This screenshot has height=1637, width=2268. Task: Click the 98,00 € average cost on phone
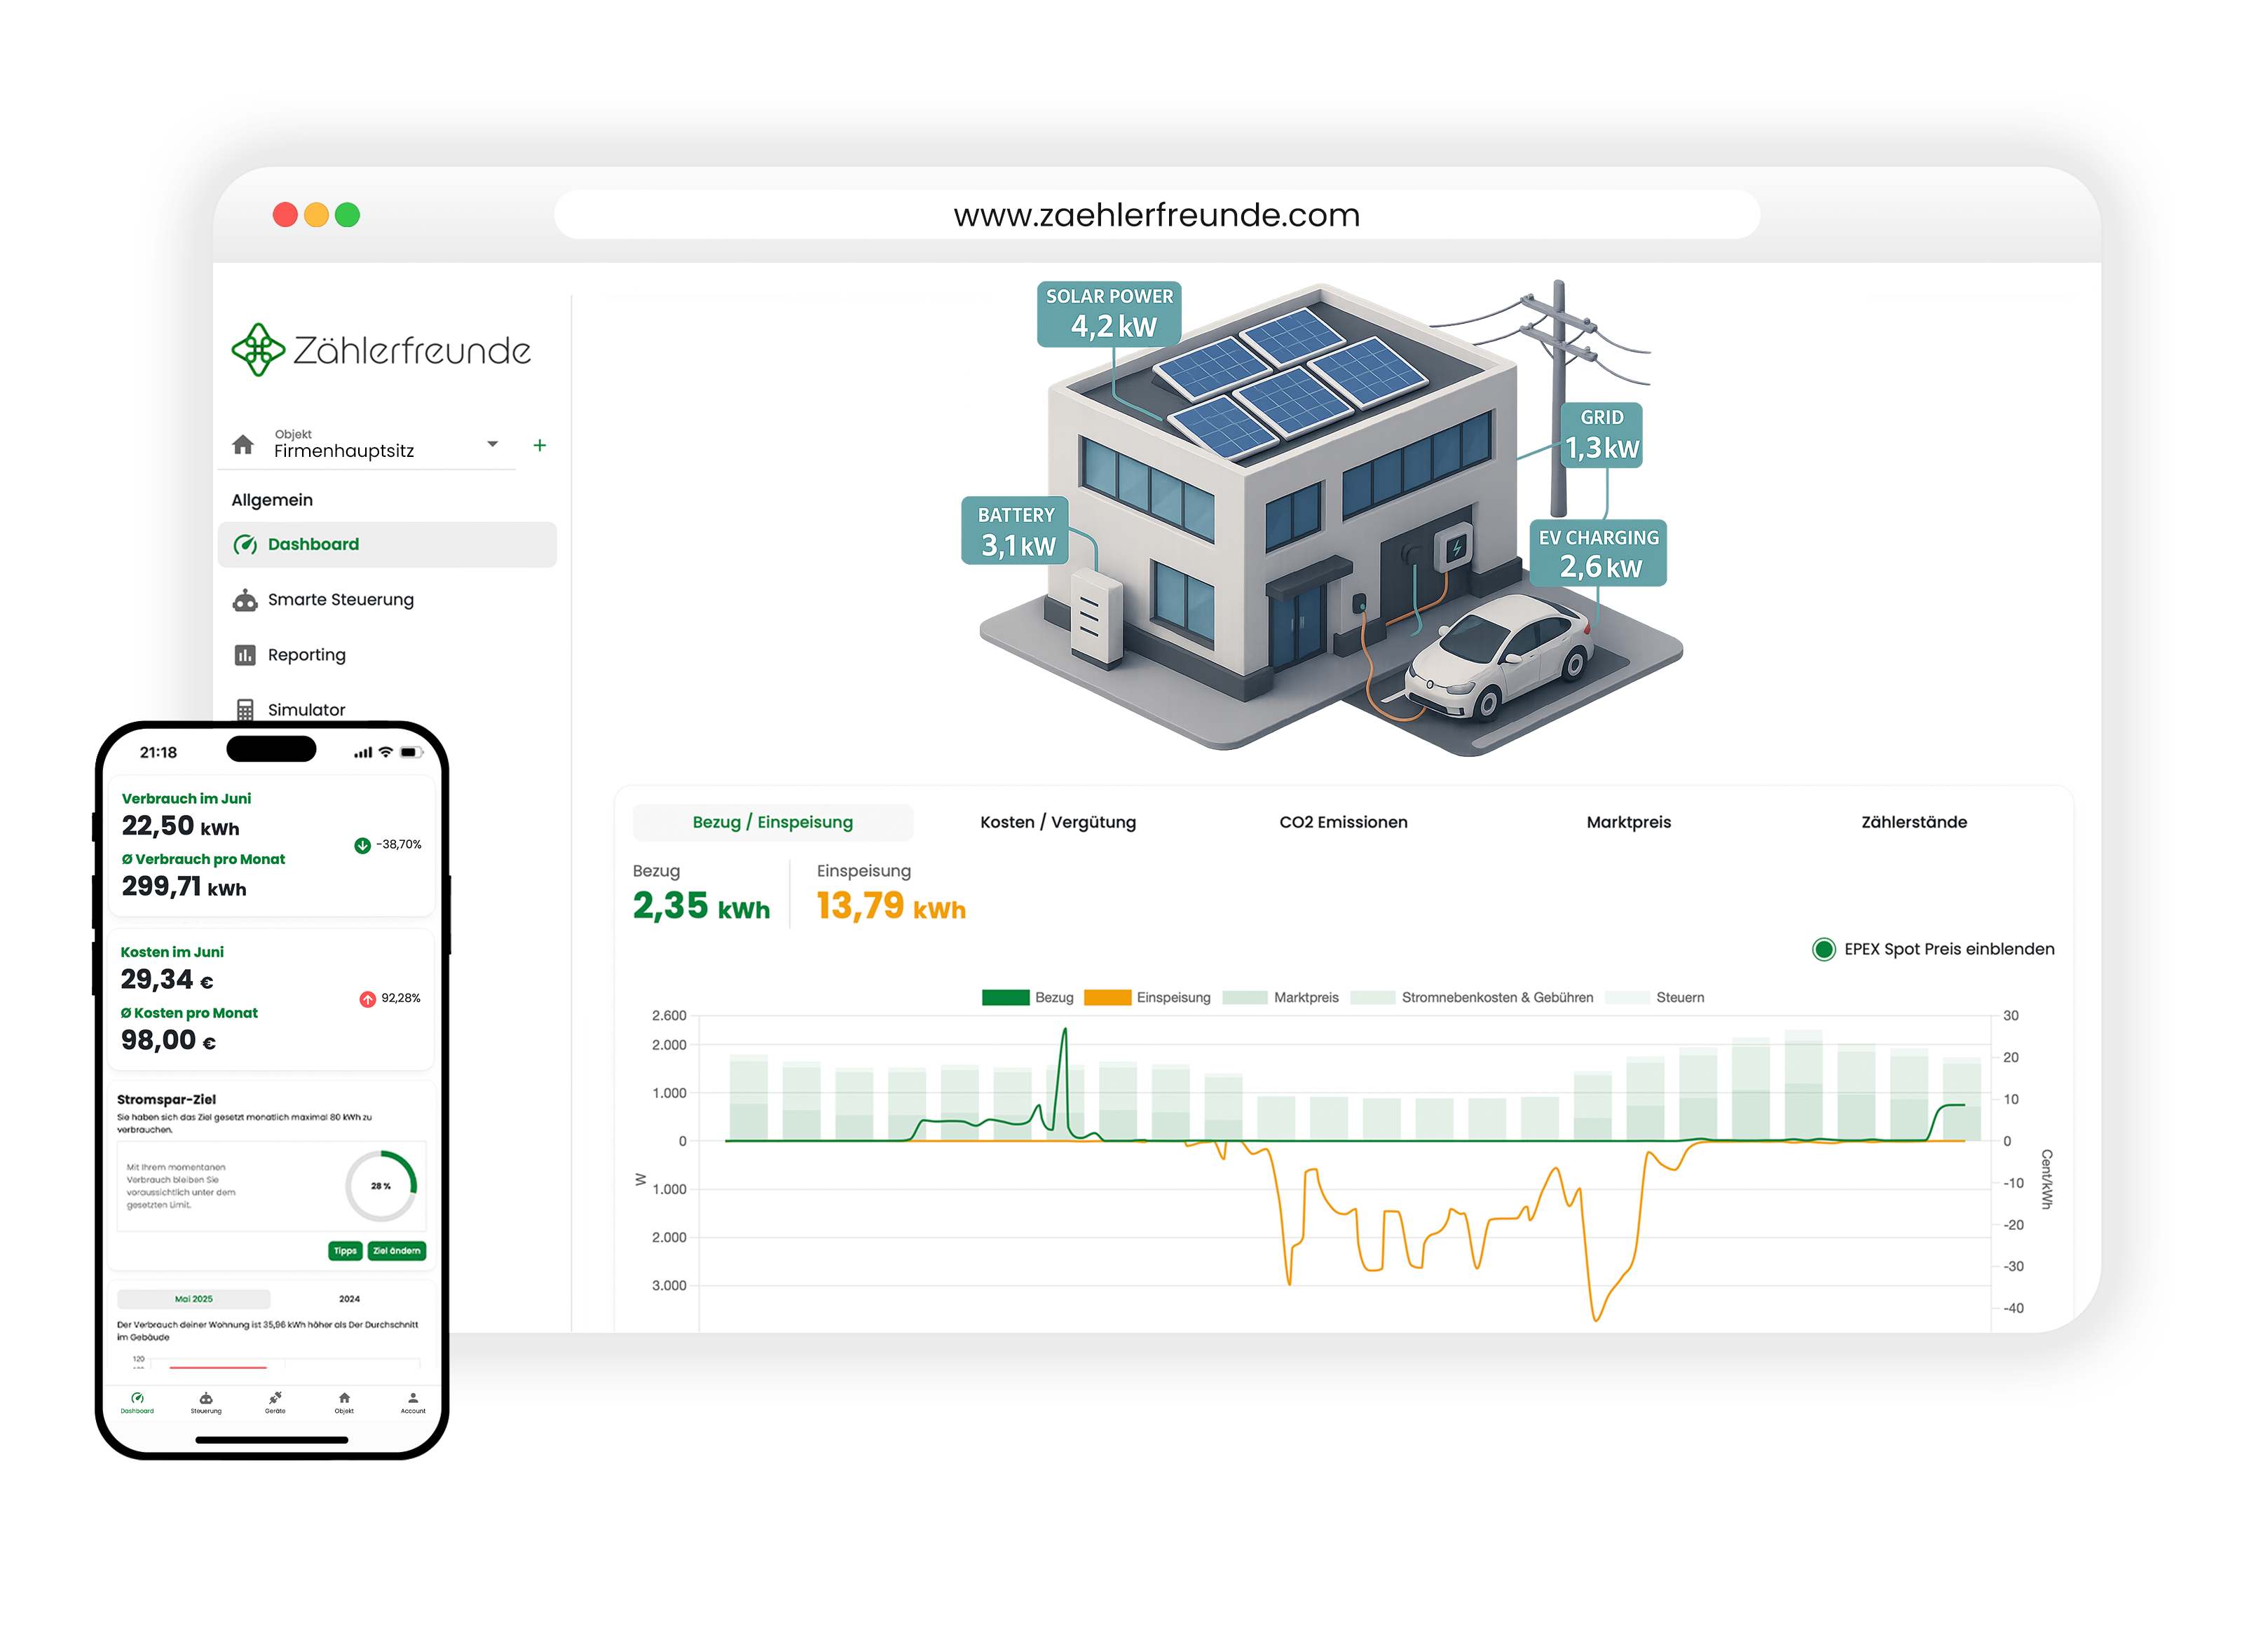click(168, 1040)
